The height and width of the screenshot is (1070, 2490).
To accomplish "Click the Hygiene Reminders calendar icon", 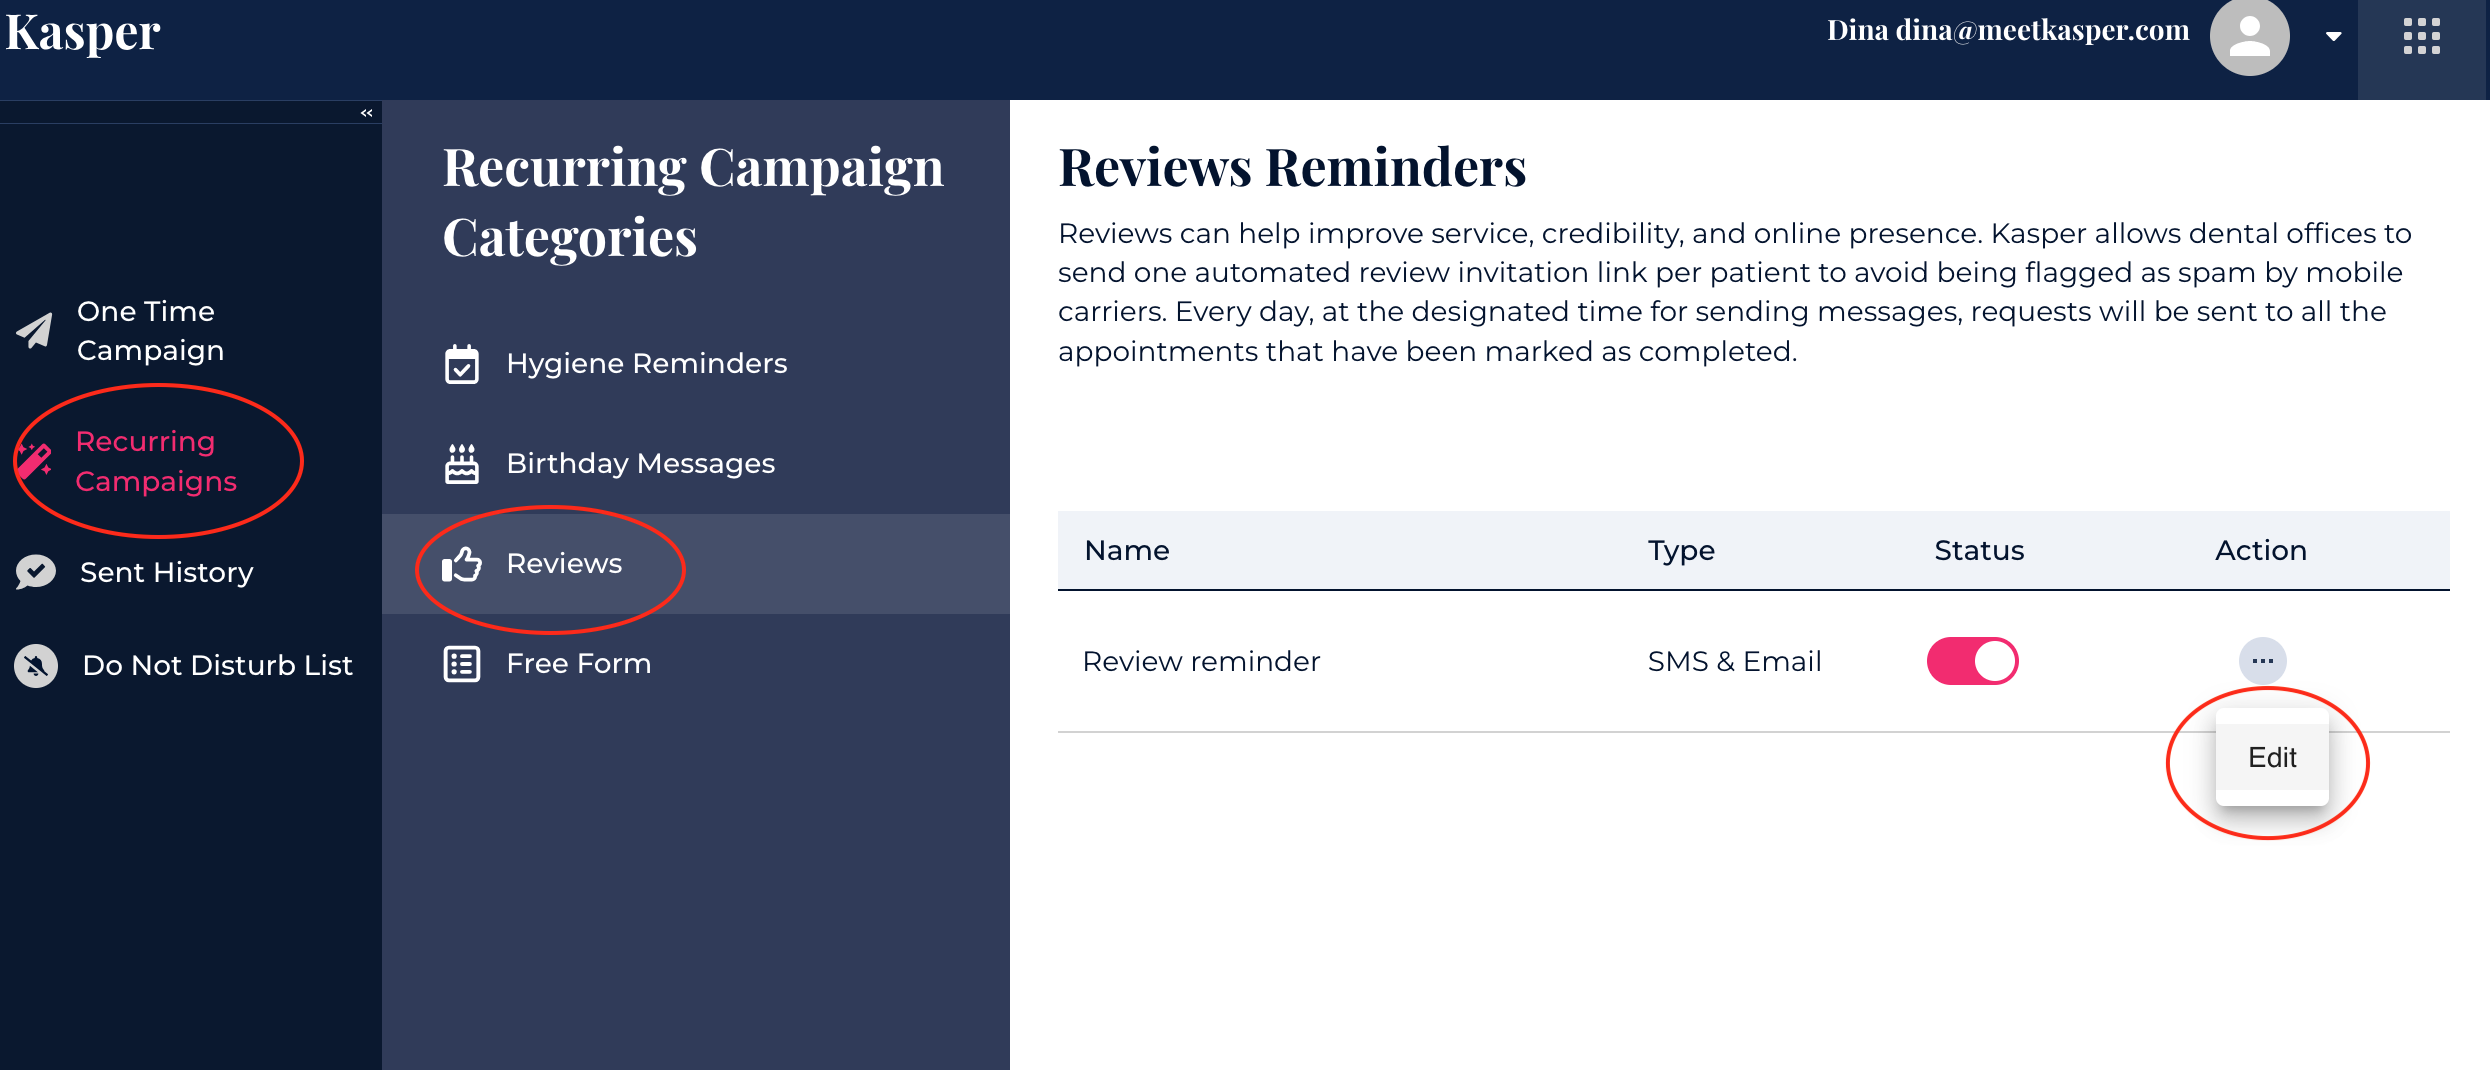I will 462,364.
